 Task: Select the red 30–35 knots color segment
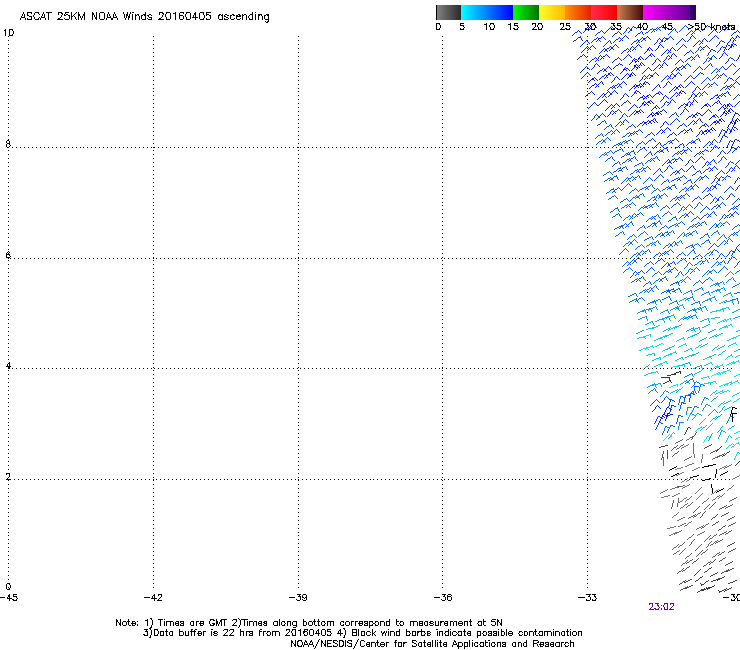point(604,12)
